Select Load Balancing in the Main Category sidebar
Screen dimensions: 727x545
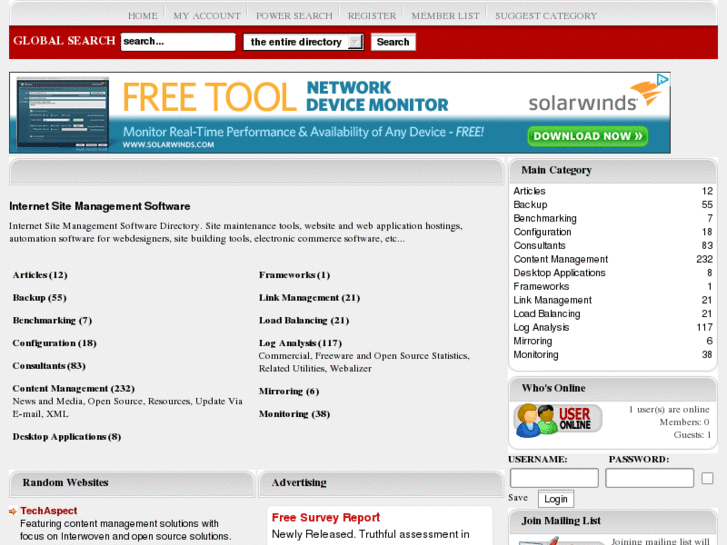[547, 314]
